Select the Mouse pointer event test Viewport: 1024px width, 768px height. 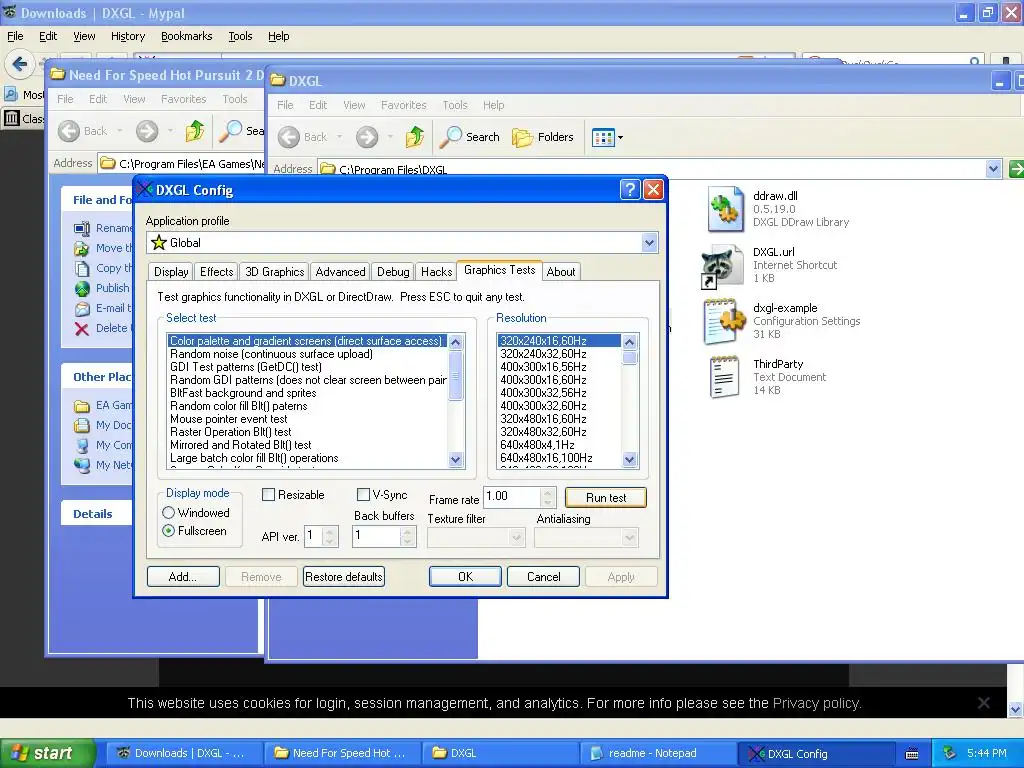click(307, 419)
